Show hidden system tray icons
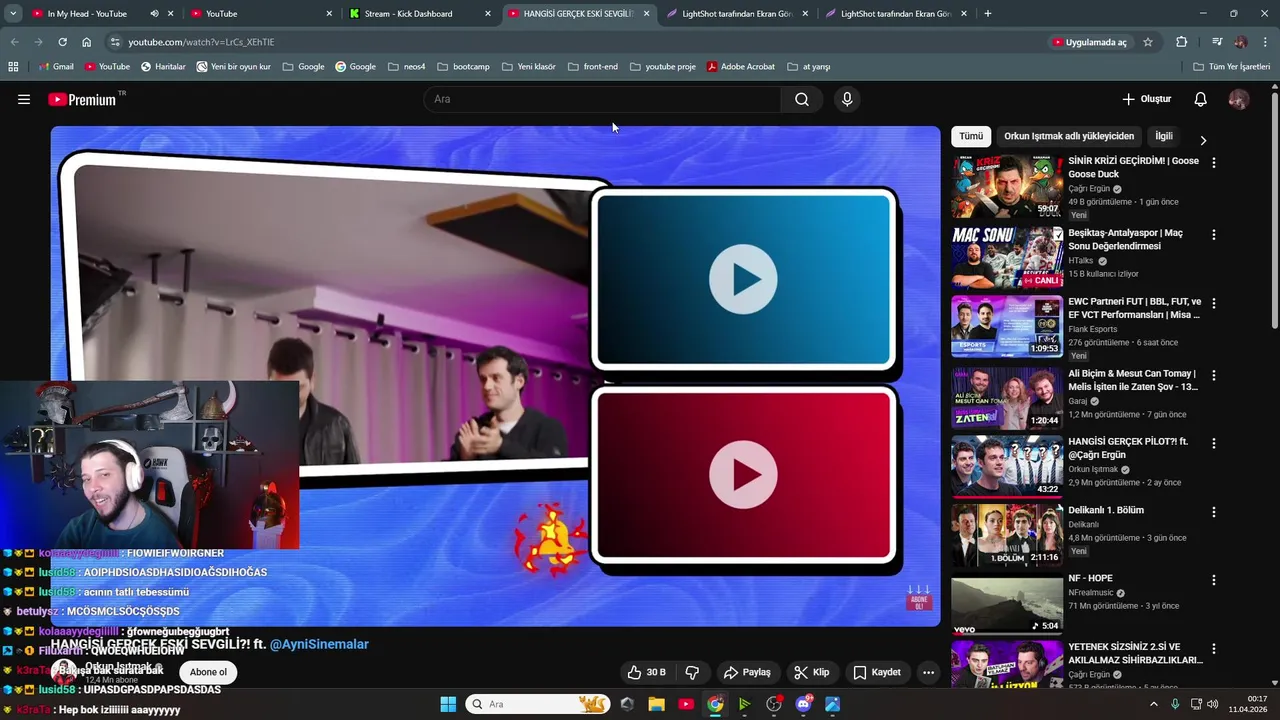 [1153, 704]
